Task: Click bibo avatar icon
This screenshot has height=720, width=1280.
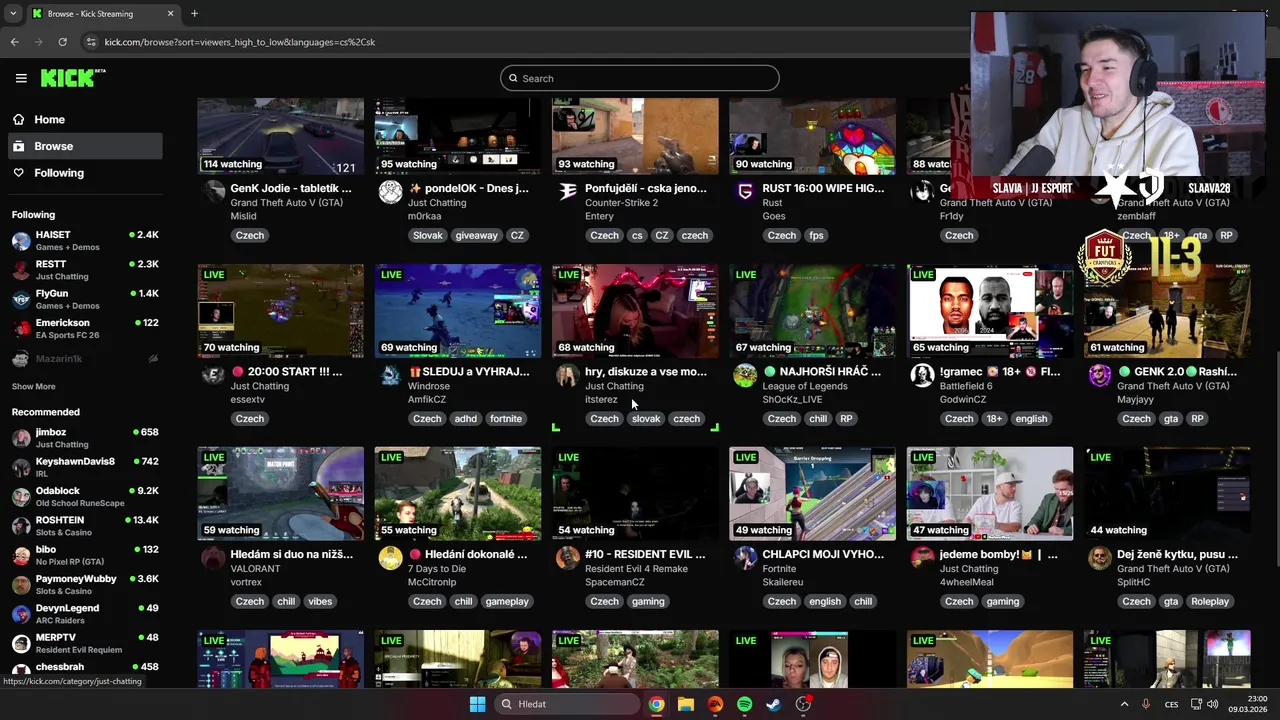Action: click(21, 556)
